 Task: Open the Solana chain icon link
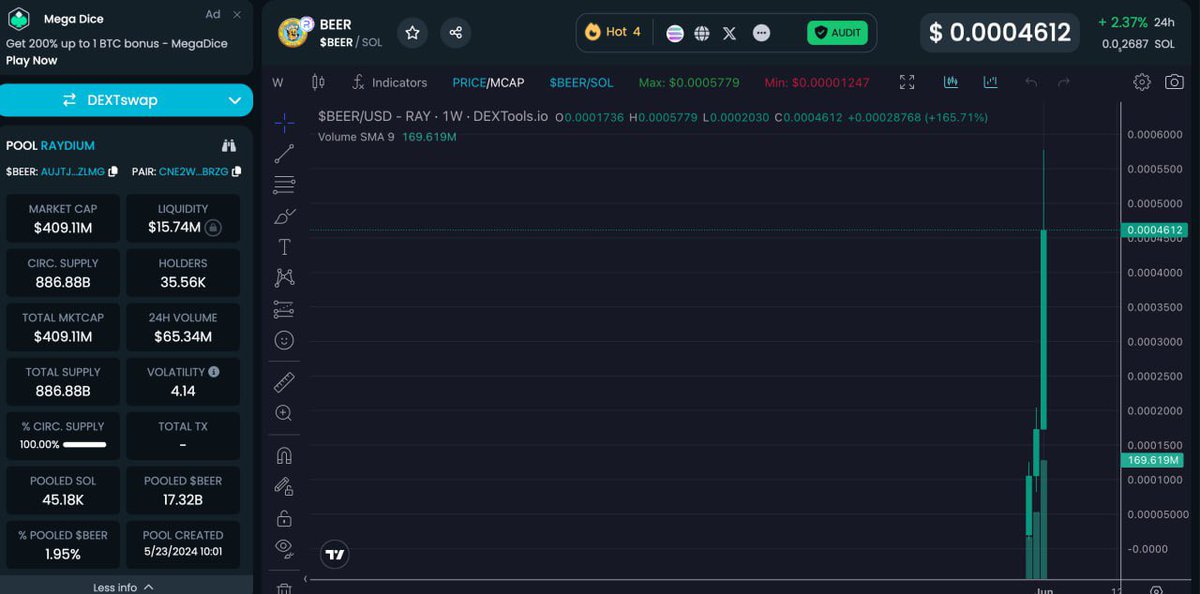coord(675,33)
